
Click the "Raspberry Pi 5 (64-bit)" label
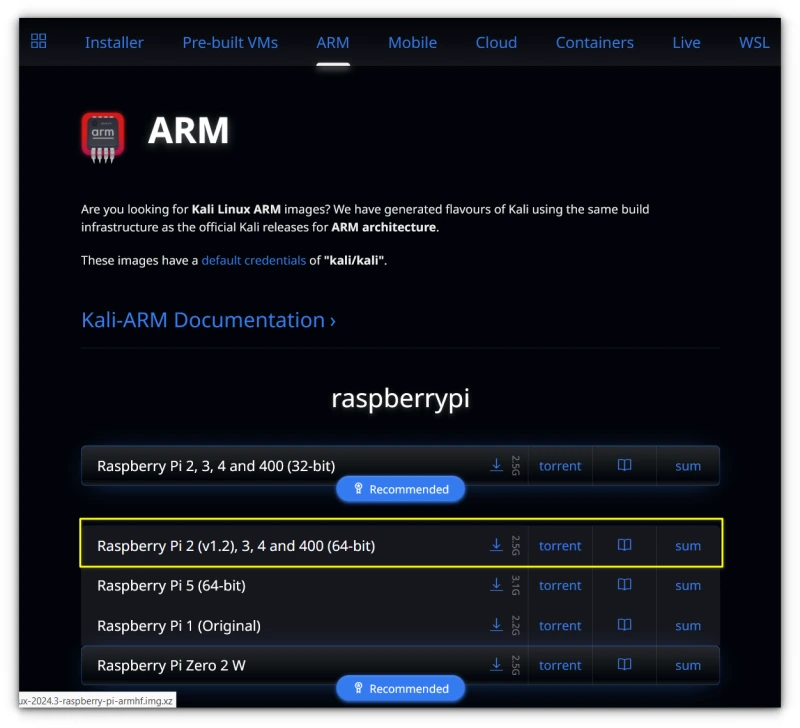click(171, 586)
